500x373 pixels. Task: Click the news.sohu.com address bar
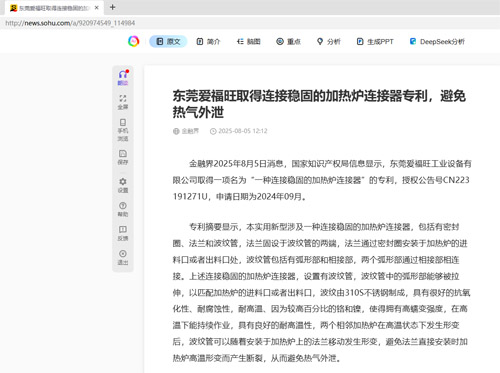pyautogui.click(x=250, y=23)
